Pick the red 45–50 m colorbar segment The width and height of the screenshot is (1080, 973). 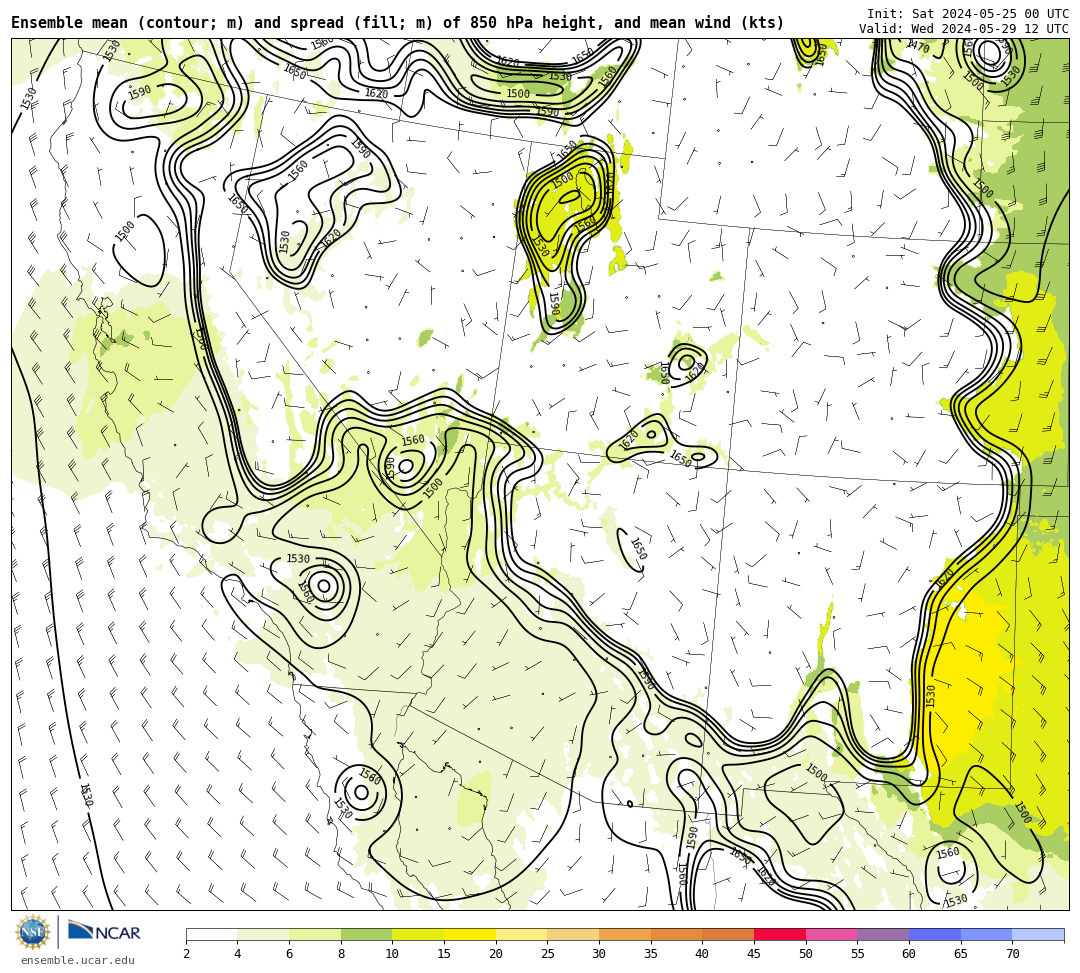click(780, 934)
